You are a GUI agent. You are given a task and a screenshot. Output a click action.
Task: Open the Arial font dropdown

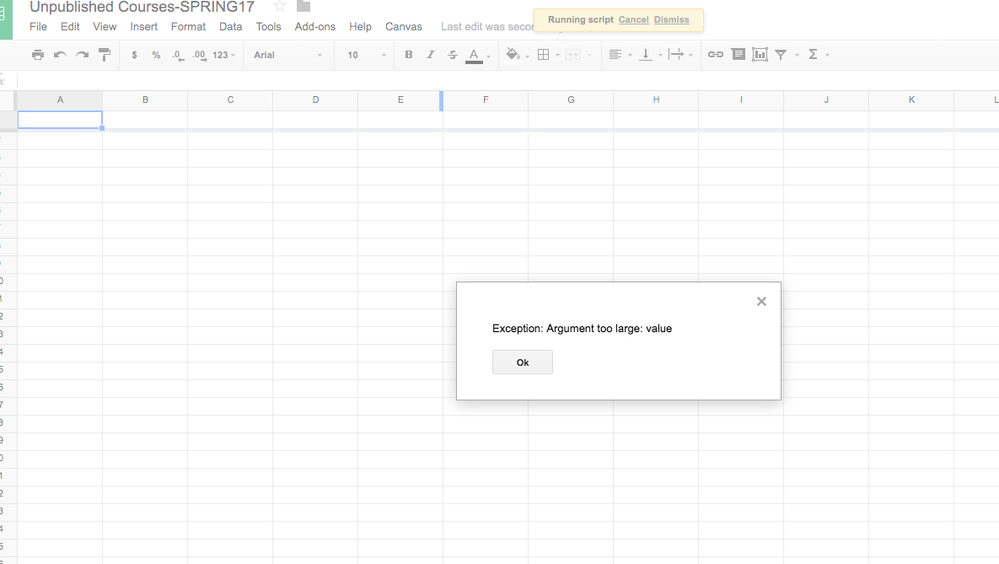tap(288, 55)
